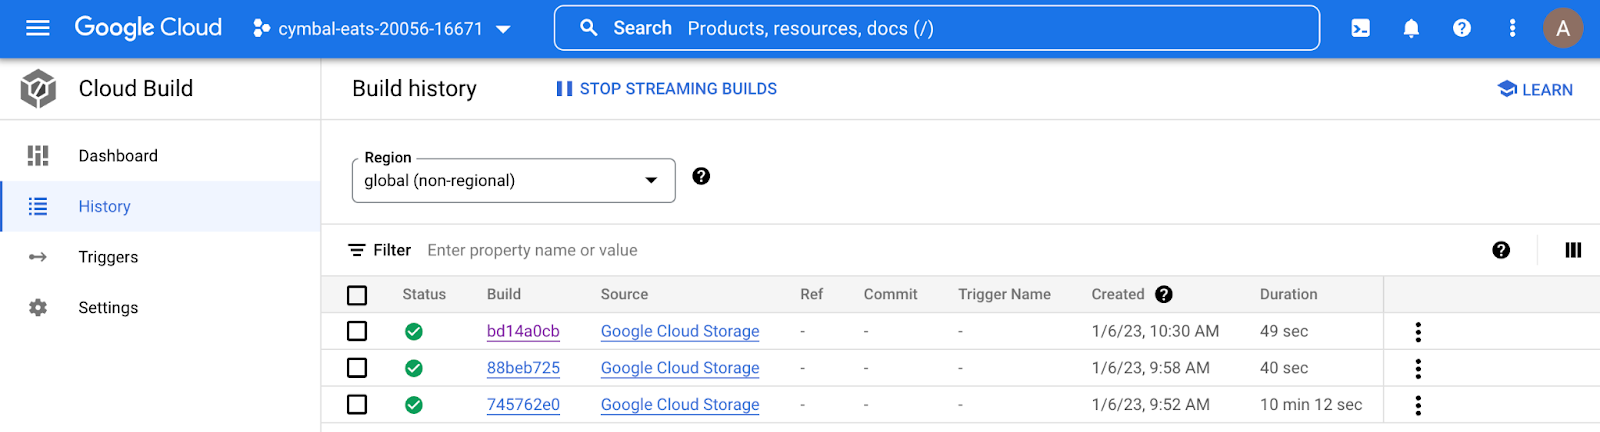Expand the Region dropdown
Viewport: 1600px width, 432px height.
tap(513, 181)
